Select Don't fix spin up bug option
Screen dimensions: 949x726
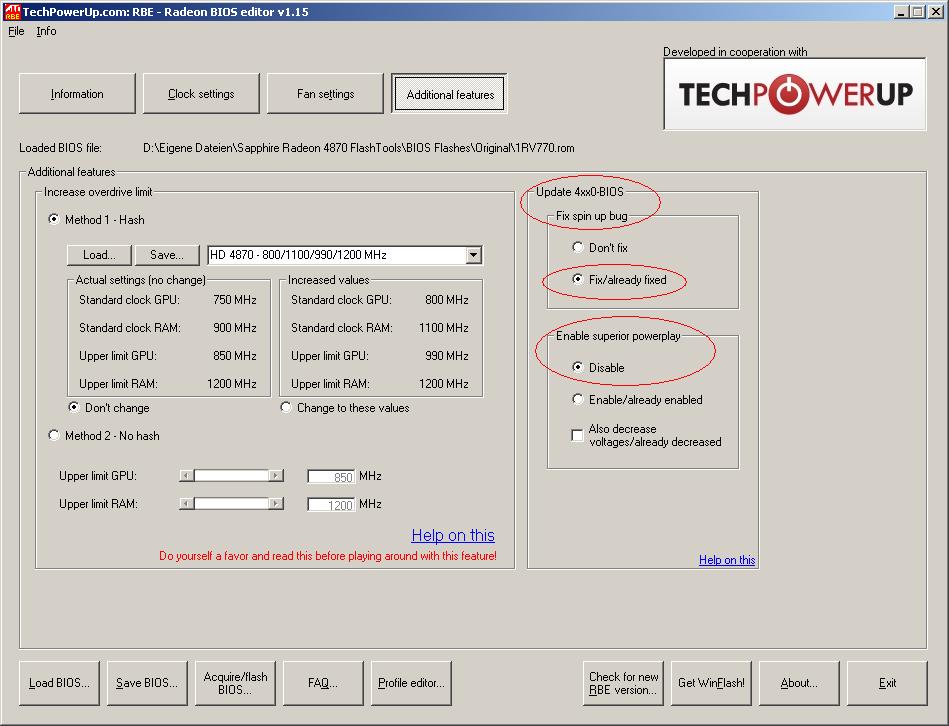577,247
